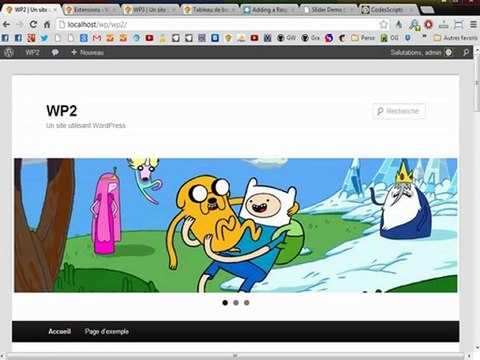Viewport: 480px width, 360px height.
Task: Open the ruler extension icon
Action: pyautogui.click(x=443, y=24)
